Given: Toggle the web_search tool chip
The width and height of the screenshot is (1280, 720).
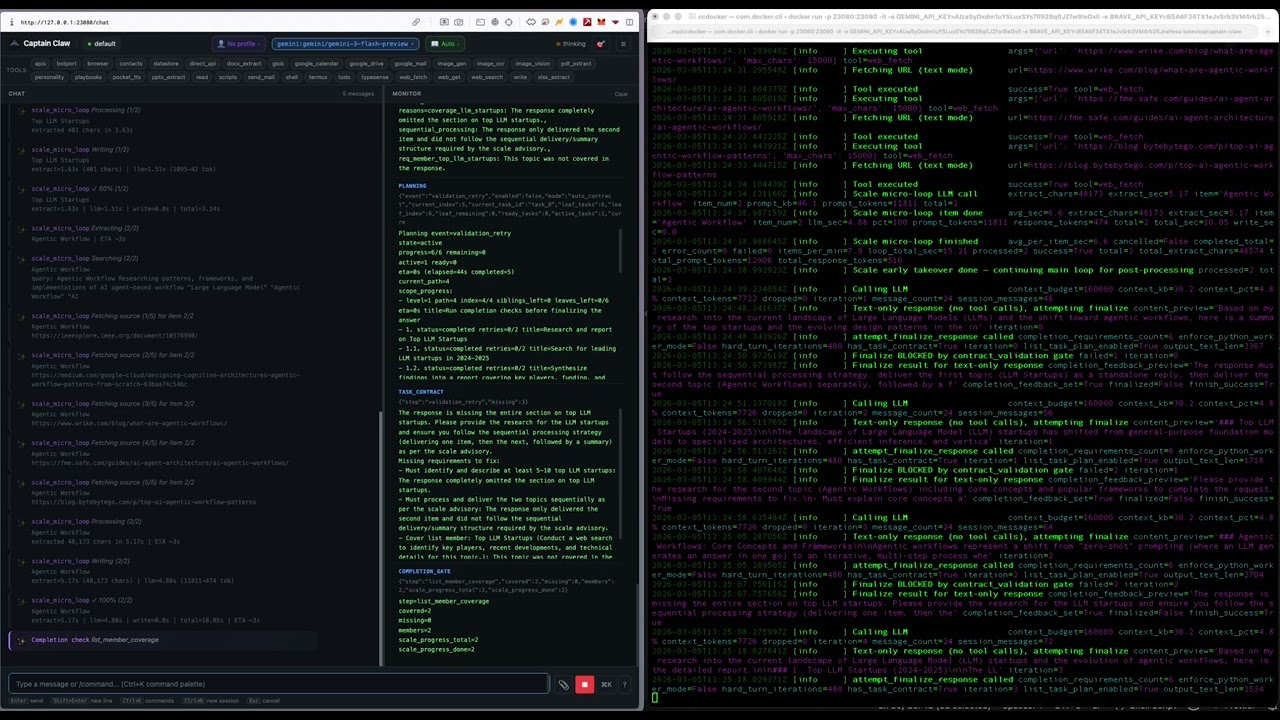Looking at the screenshot, I should click(x=487, y=77).
